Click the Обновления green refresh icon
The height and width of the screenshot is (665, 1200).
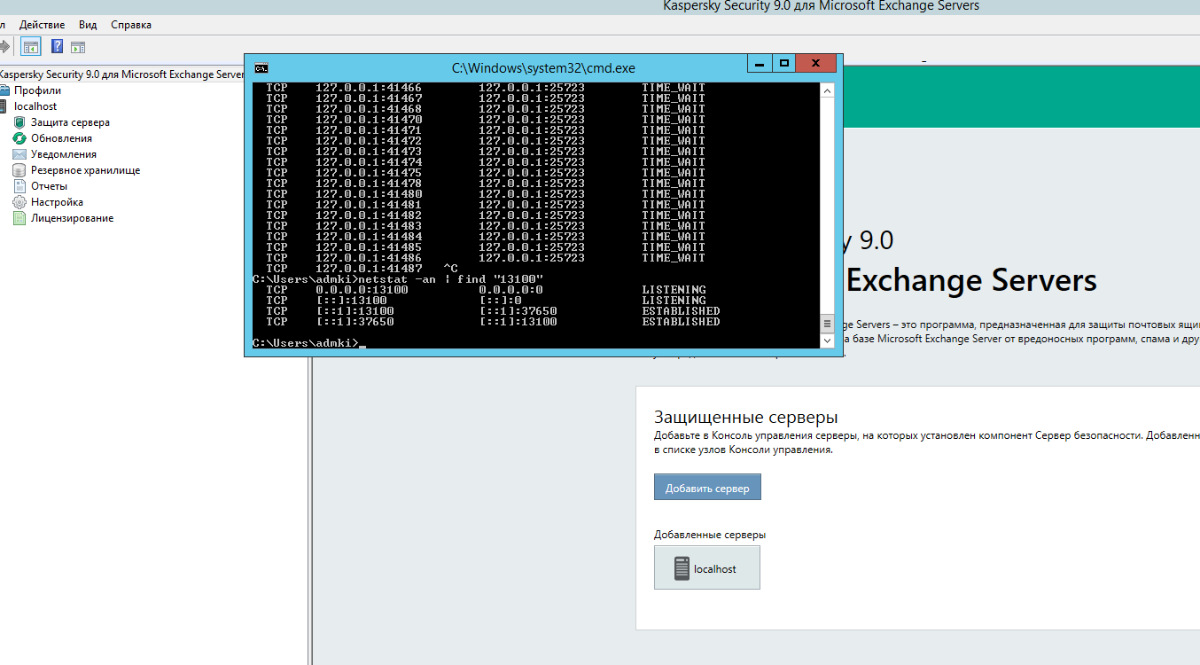[19, 138]
